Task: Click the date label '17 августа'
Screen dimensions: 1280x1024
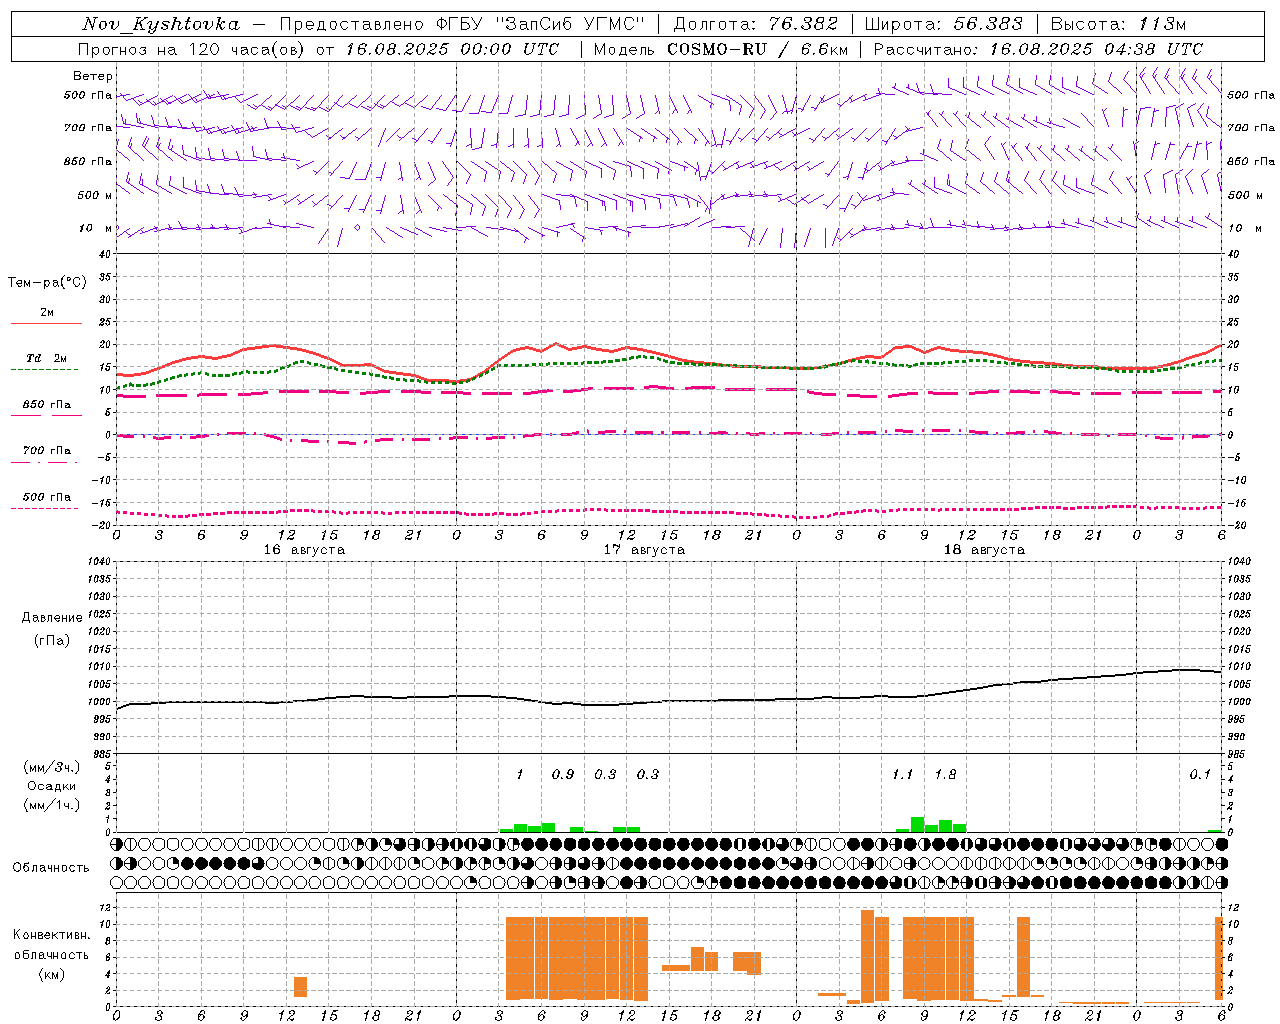Action: tap(644, 550)
